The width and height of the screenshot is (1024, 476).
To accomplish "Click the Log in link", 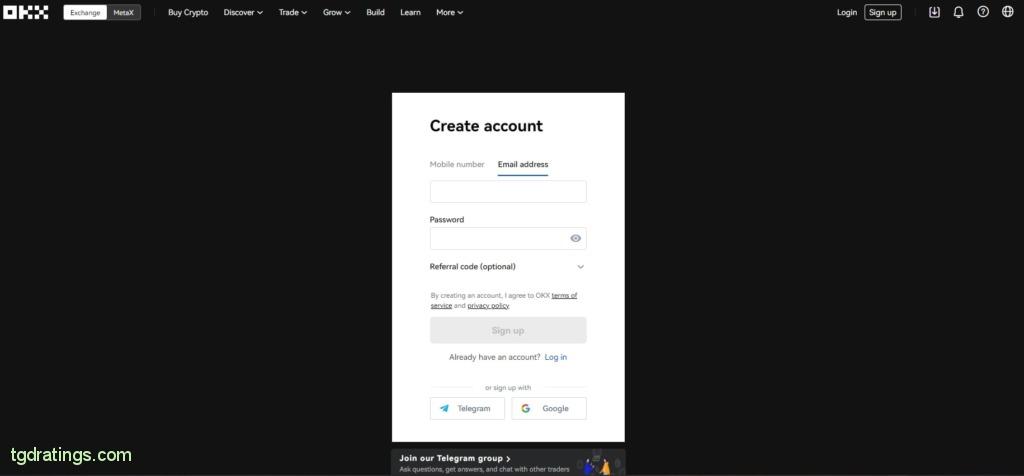I will pyautogui.click(x=556, y=357).
